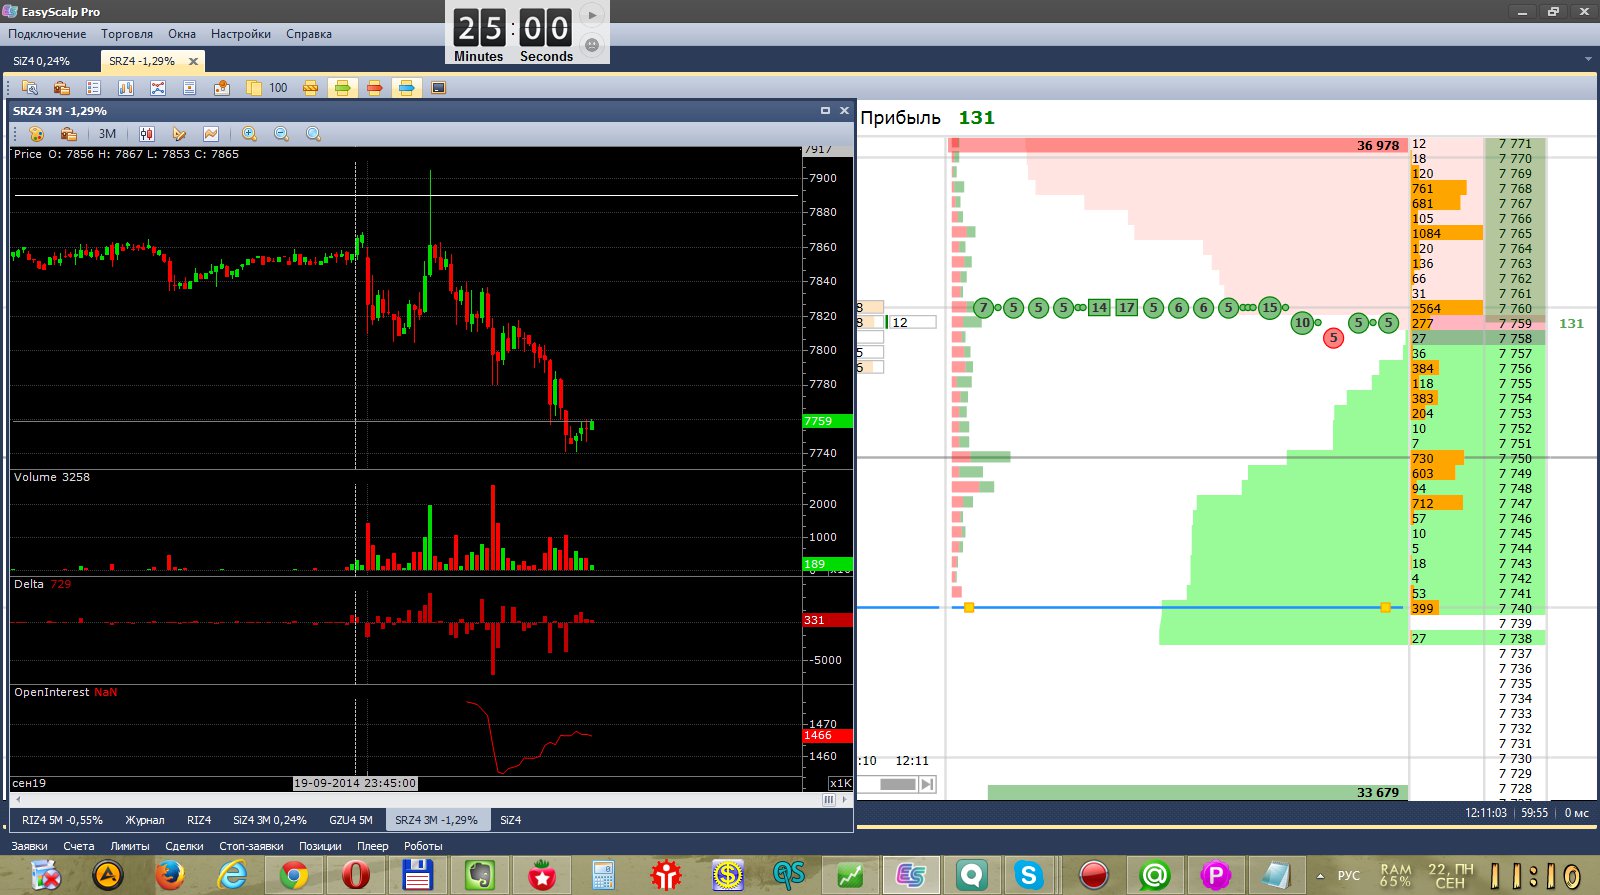Image resolution: width=1600 pixels, height=895 pixels.
Task: Click the tick timeline gray scroll slider
Action: coord(898,784)
